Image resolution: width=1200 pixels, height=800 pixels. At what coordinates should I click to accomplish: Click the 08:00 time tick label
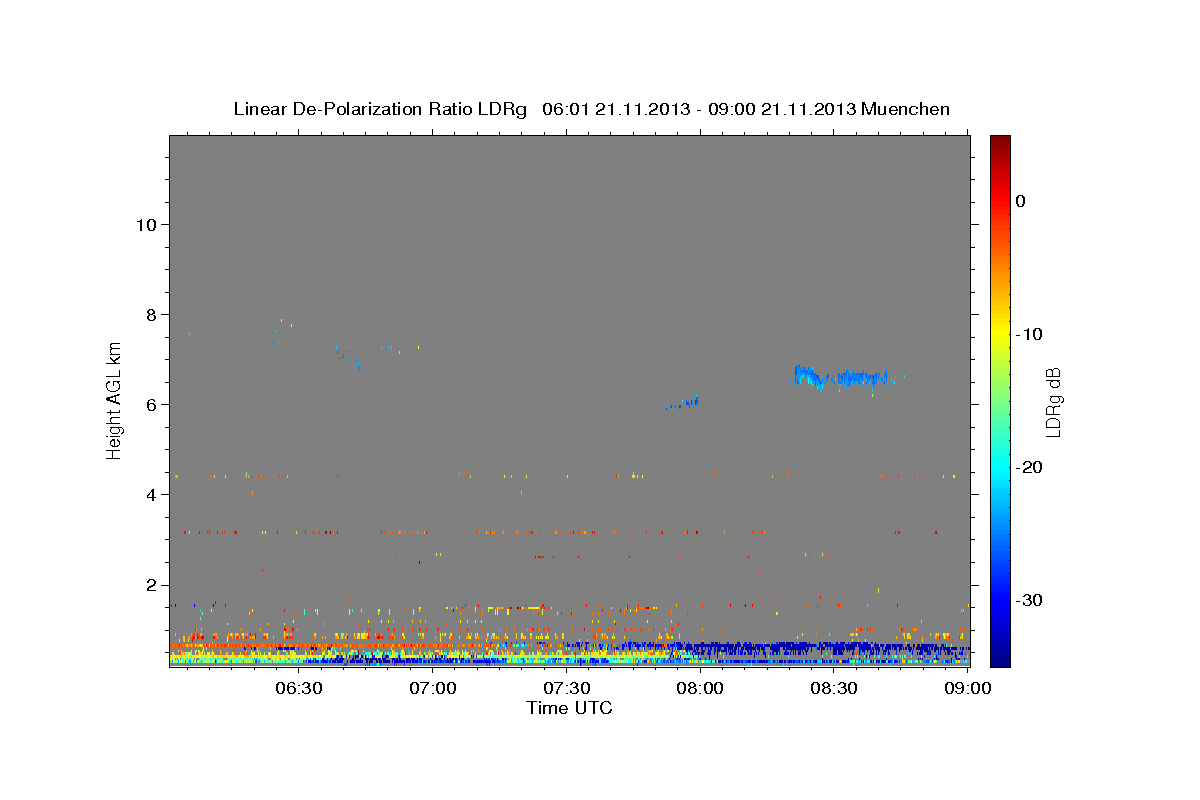coord(700,688)
